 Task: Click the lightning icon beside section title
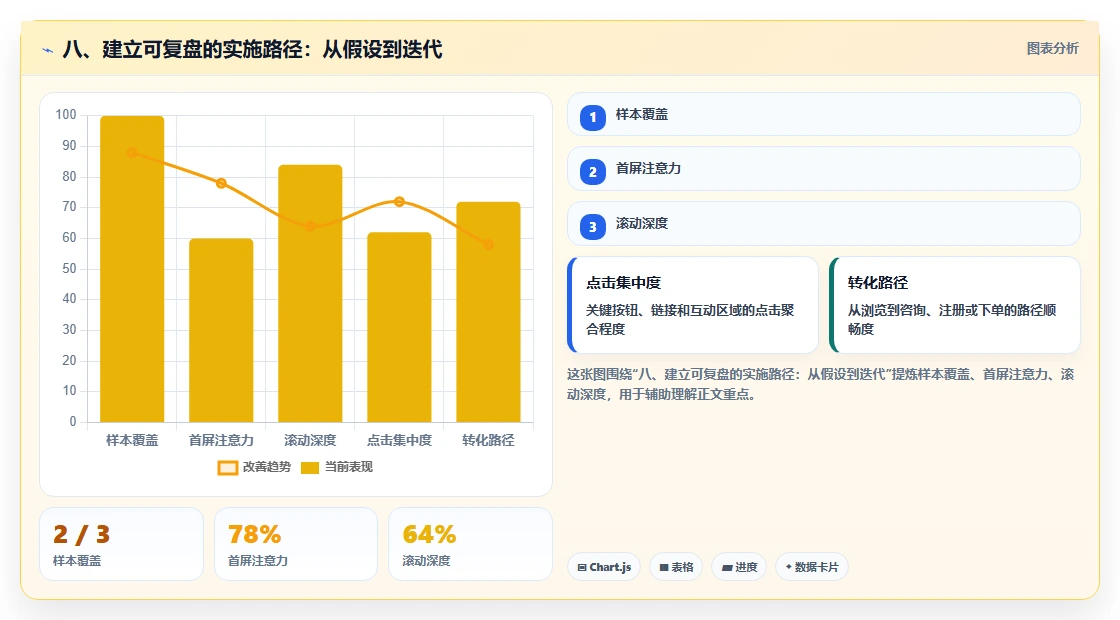click(48, 50)
